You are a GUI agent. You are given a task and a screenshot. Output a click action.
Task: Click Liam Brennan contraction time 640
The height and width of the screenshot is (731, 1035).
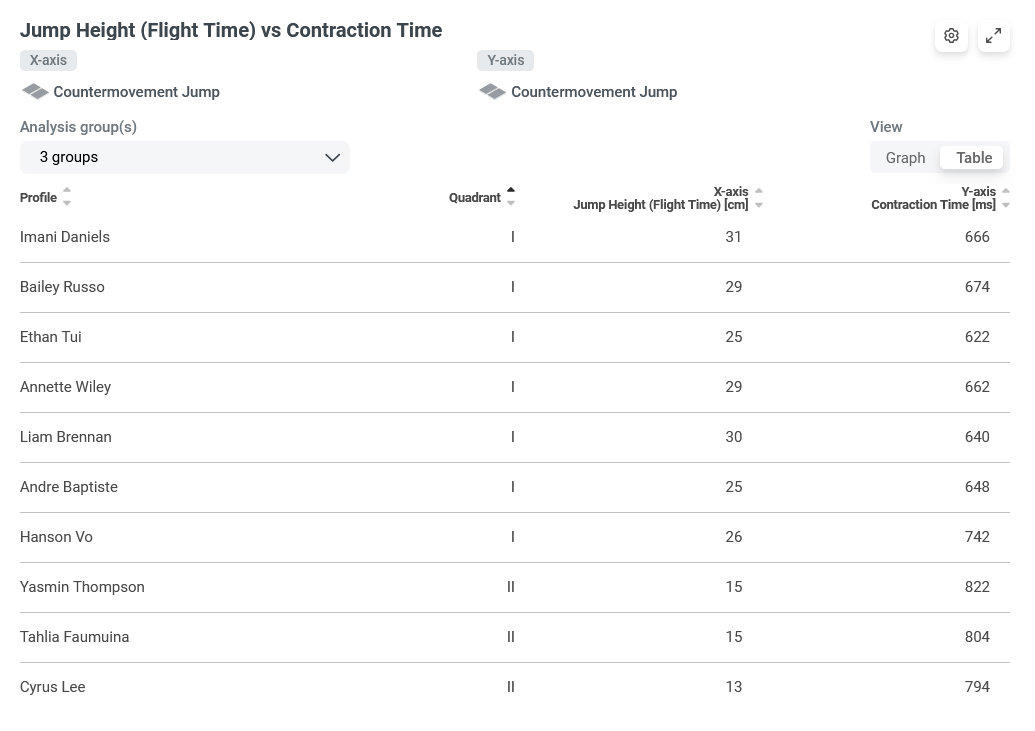[977, 437]
